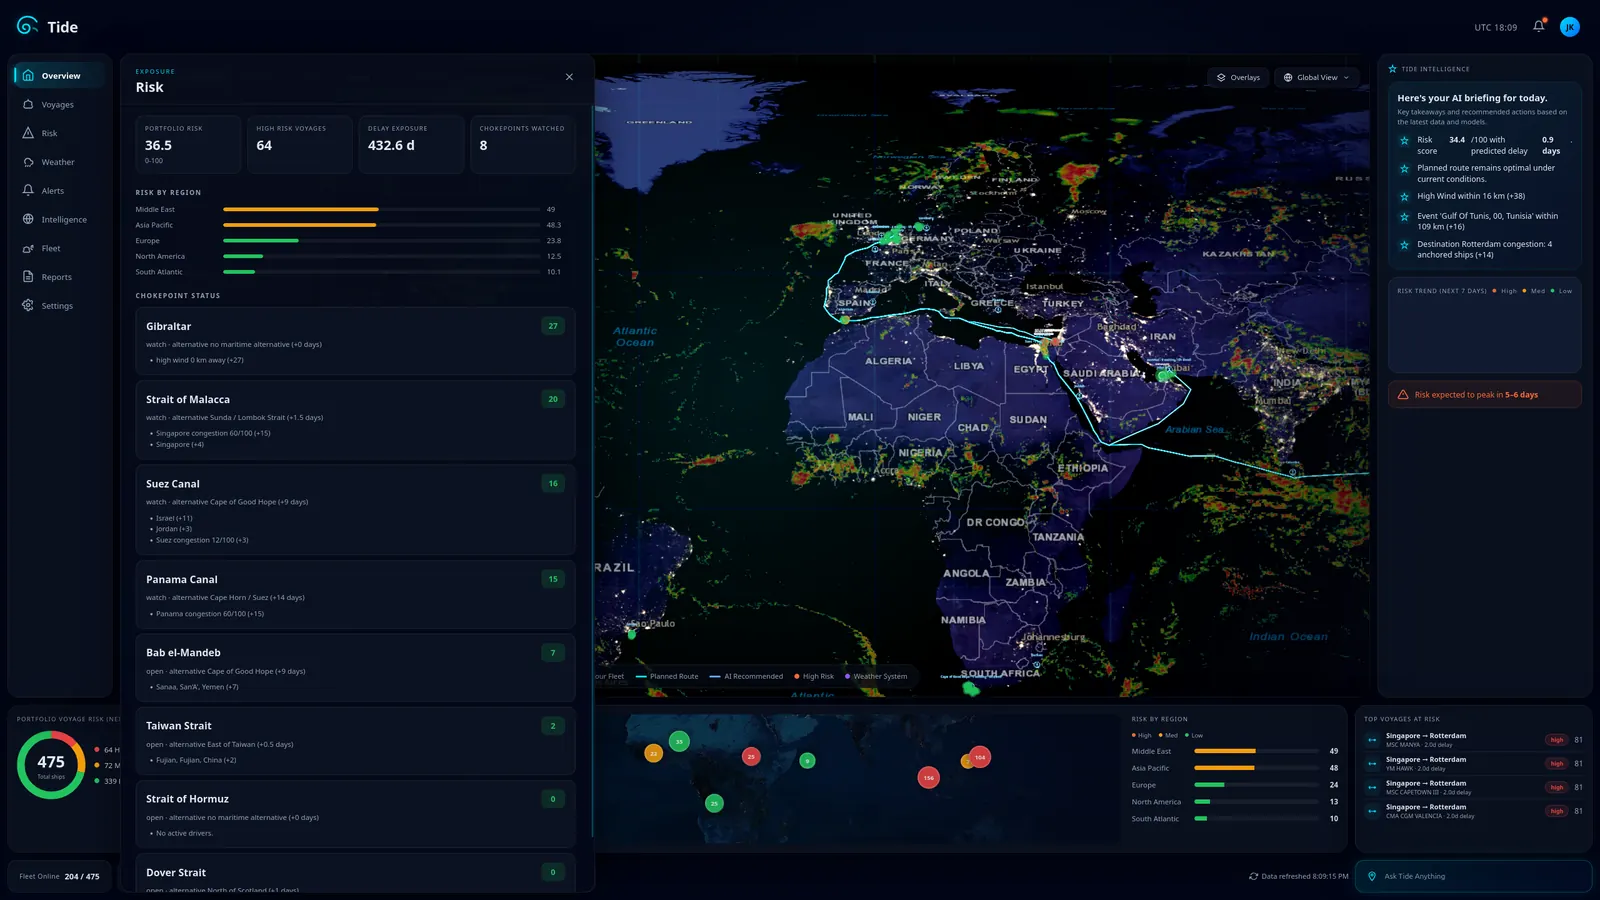Toggle Planned Route legend item on map
The height and width of the screenshot is (900, 1600).
point(667,676)
